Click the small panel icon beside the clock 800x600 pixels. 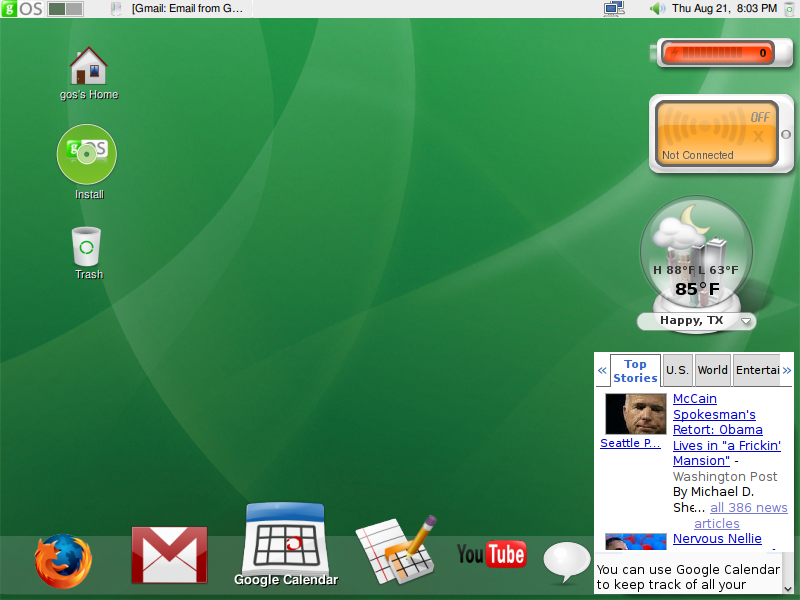tap(789, 9)
